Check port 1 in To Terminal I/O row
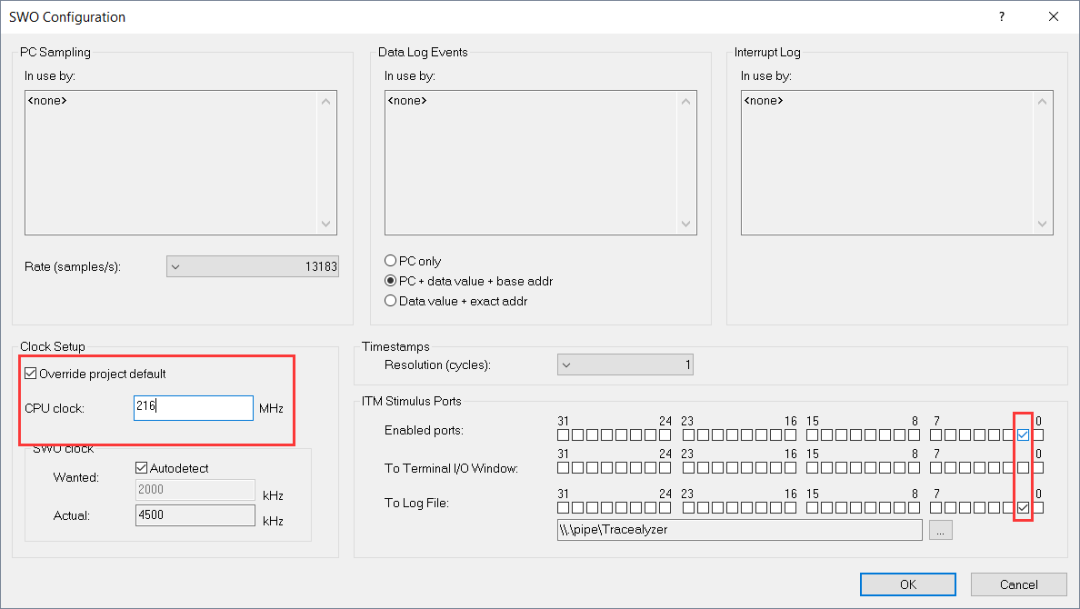This screenshot has width=1080, height=609. tap(1023, 468)
